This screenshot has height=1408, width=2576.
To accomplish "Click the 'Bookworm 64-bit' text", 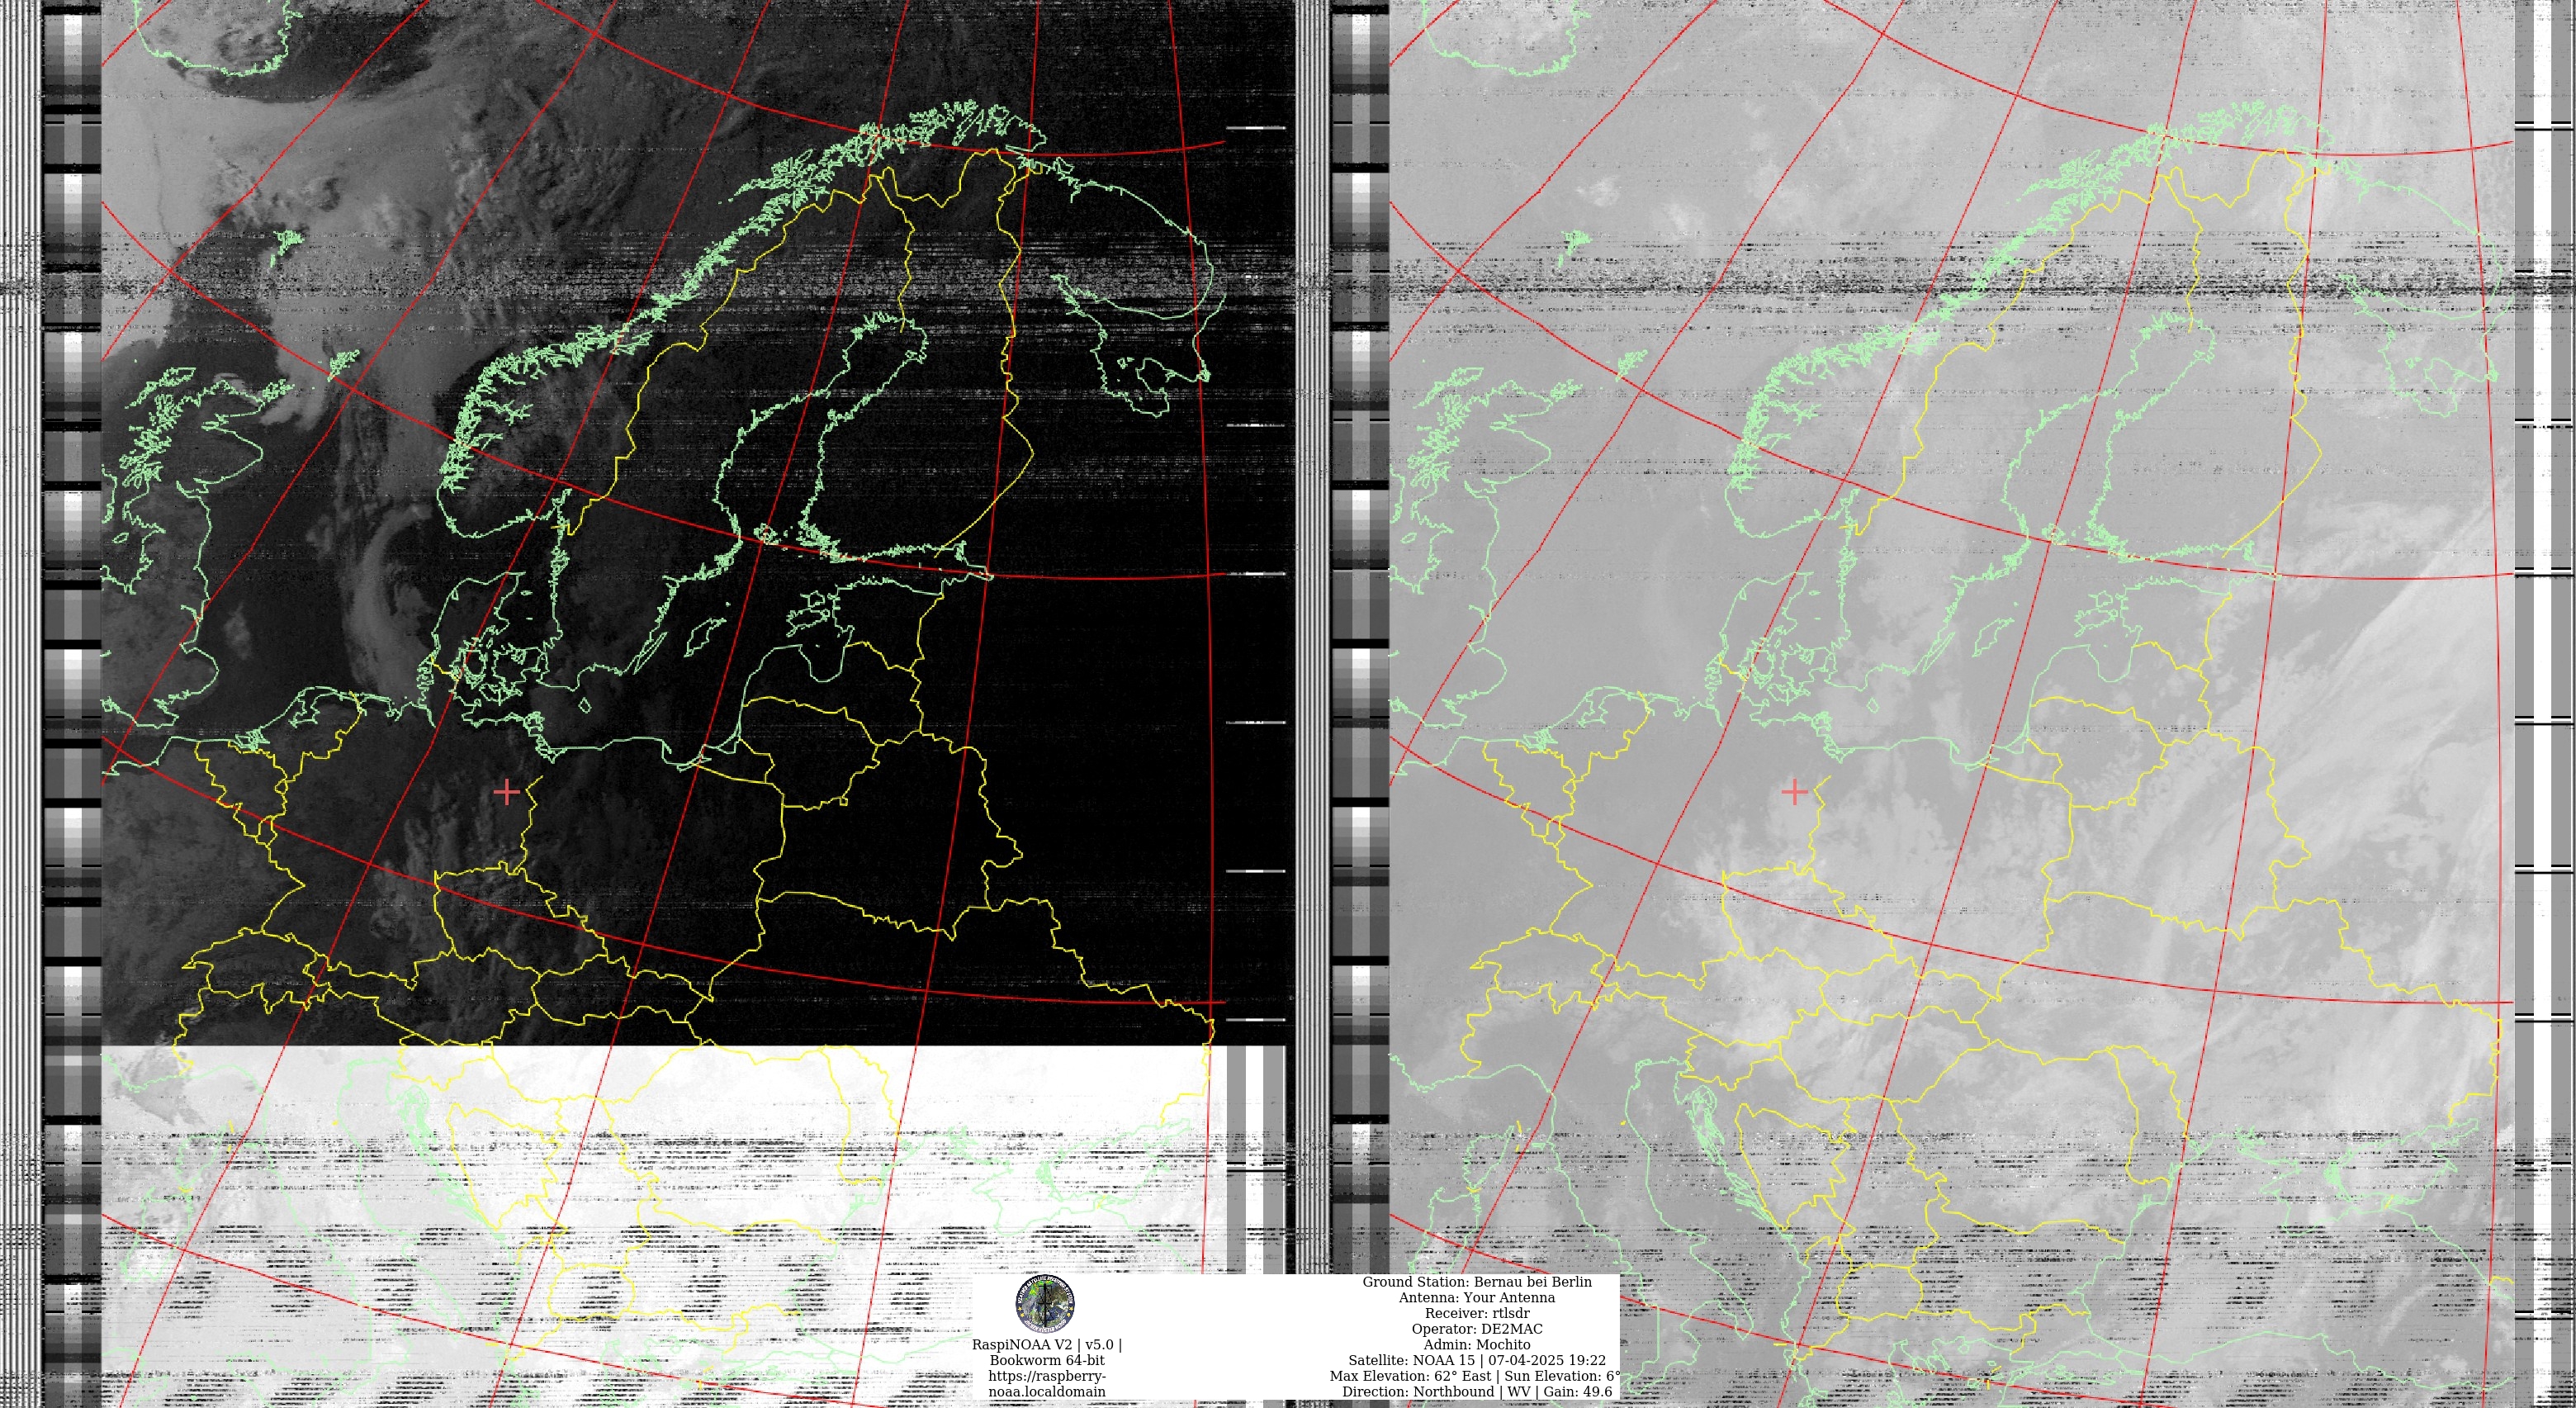I will click(1047, 1360).
